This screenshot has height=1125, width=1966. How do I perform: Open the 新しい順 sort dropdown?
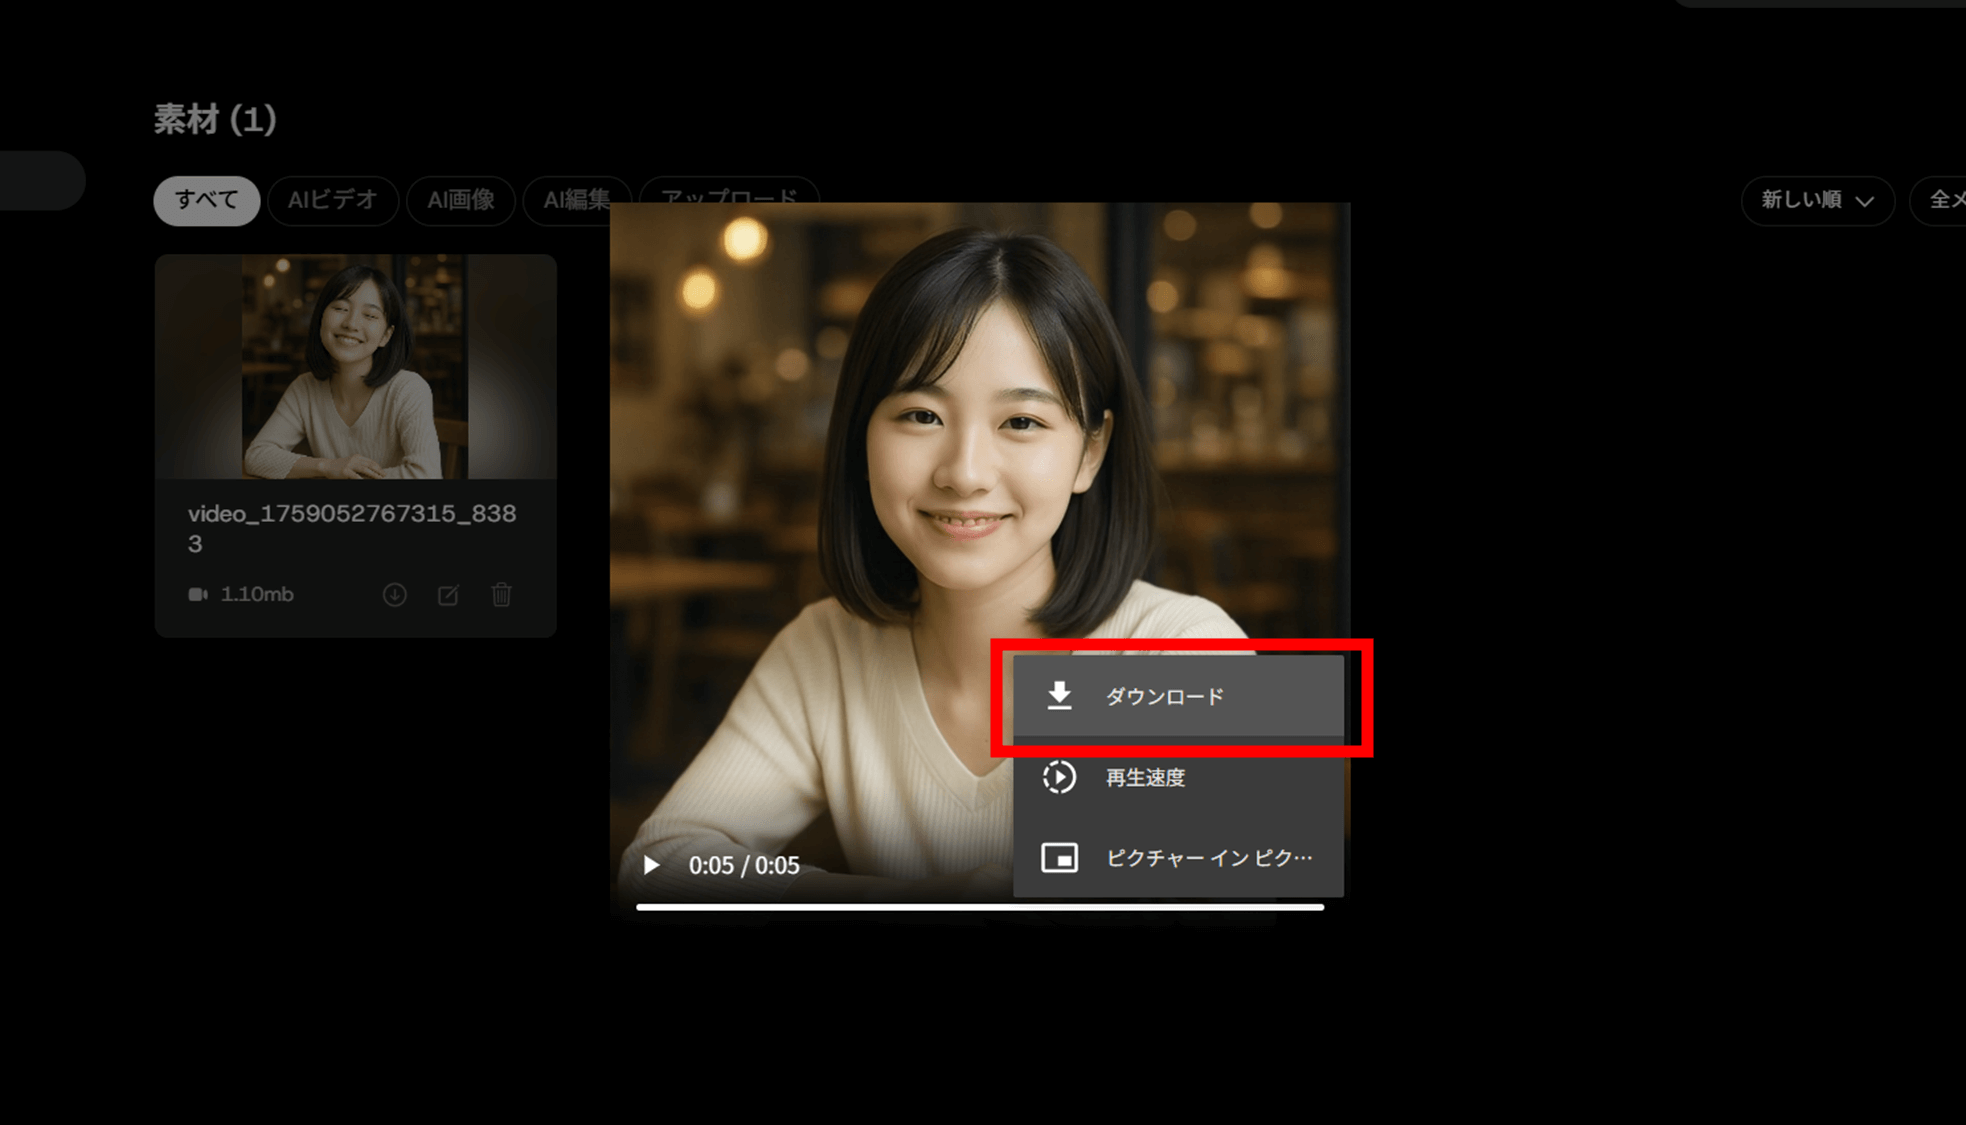(1802, 200)
